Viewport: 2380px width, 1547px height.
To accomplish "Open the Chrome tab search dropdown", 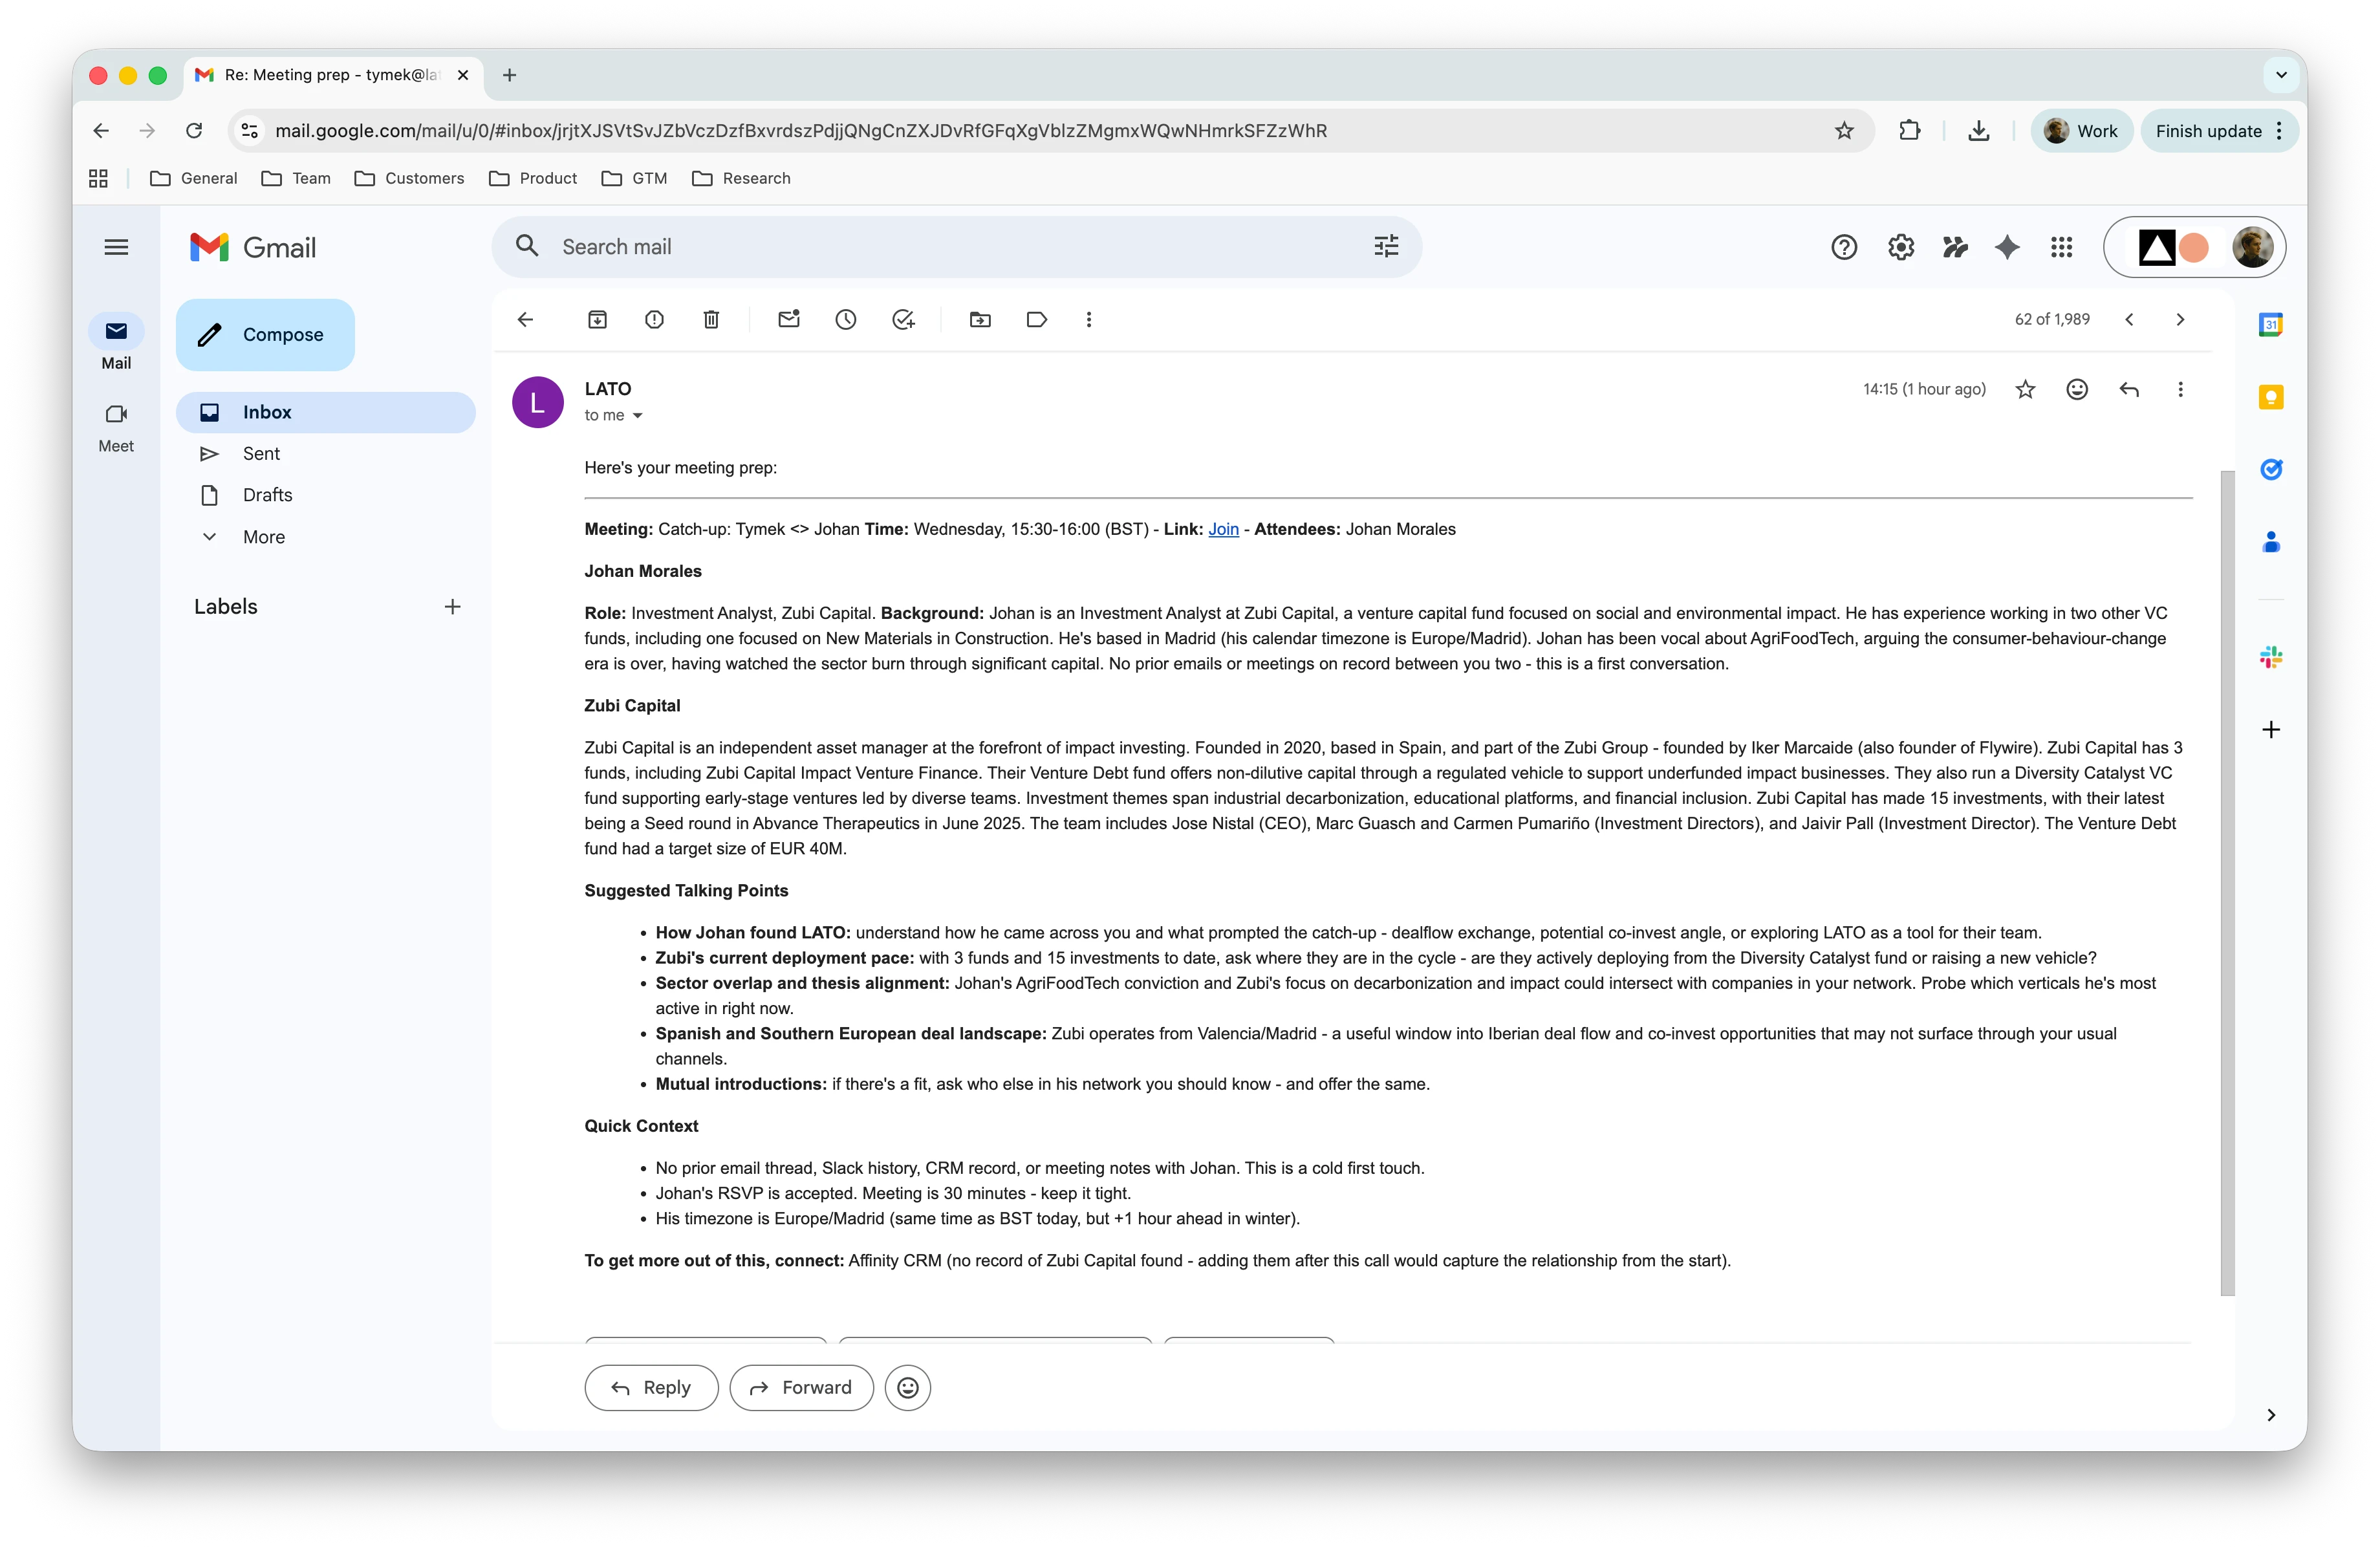I will click(x=2281, y=75).
